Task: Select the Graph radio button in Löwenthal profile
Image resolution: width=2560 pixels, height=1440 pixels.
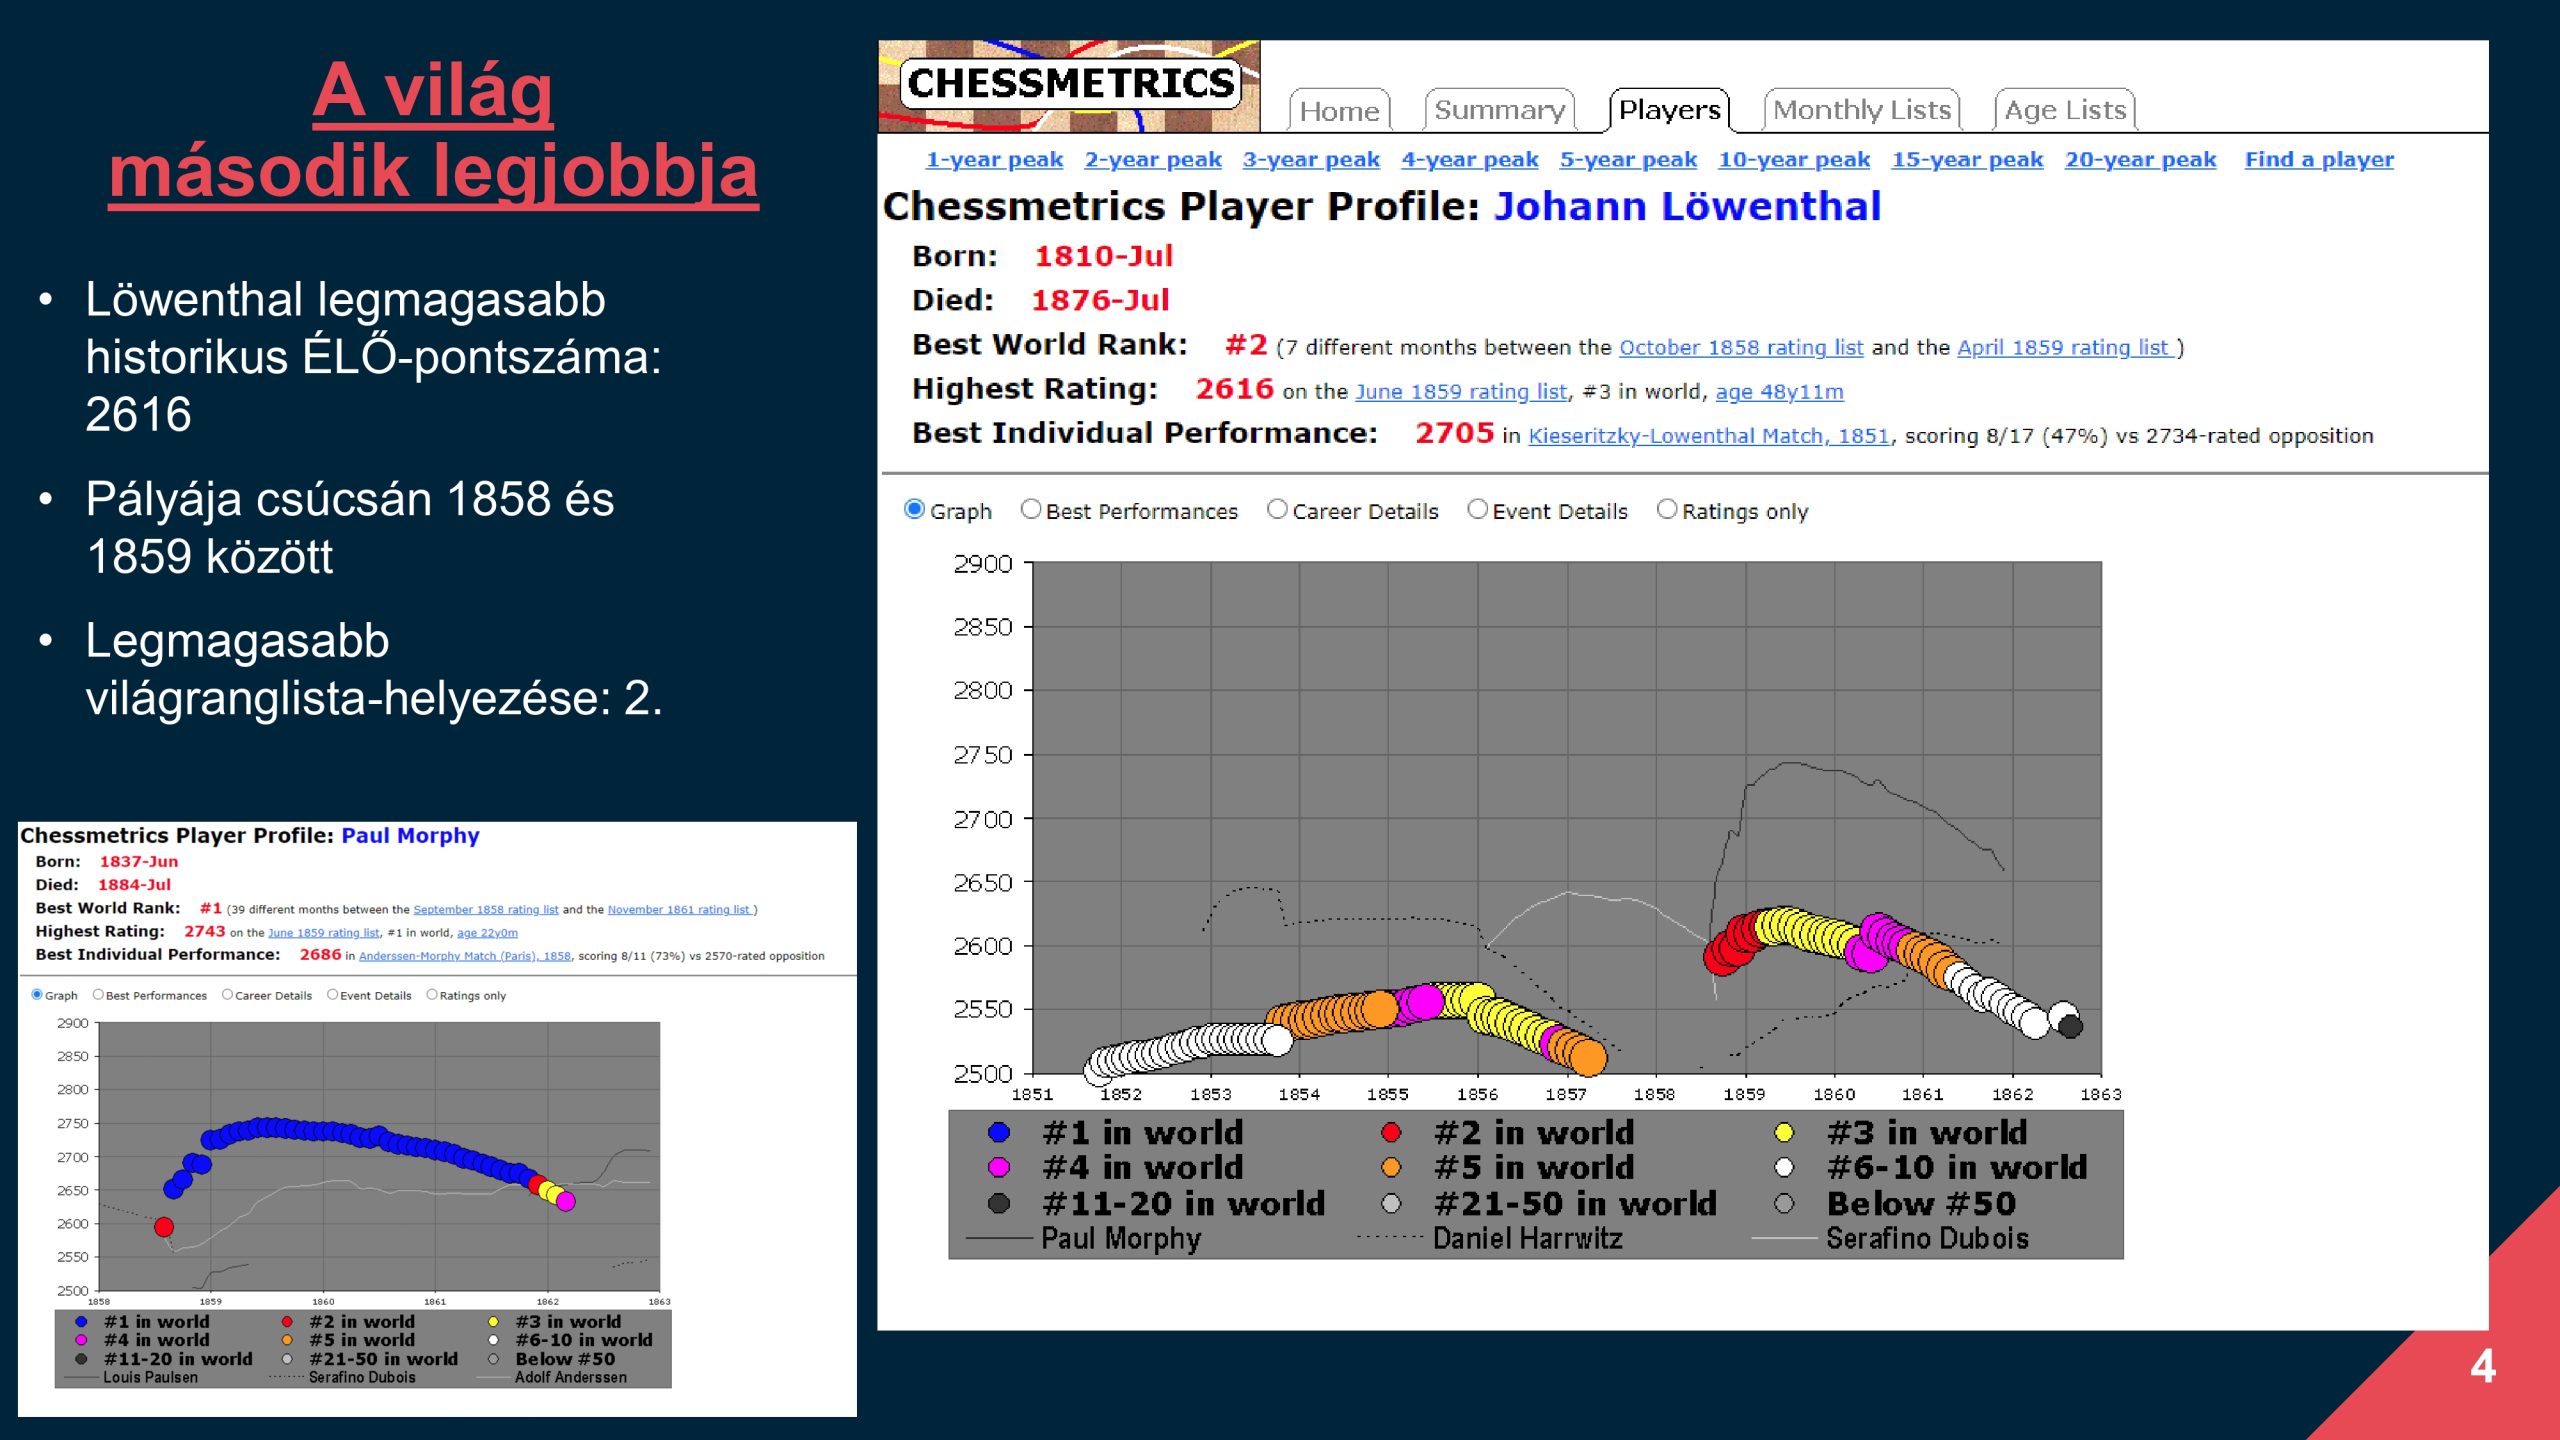Action: tap(914, 510)
